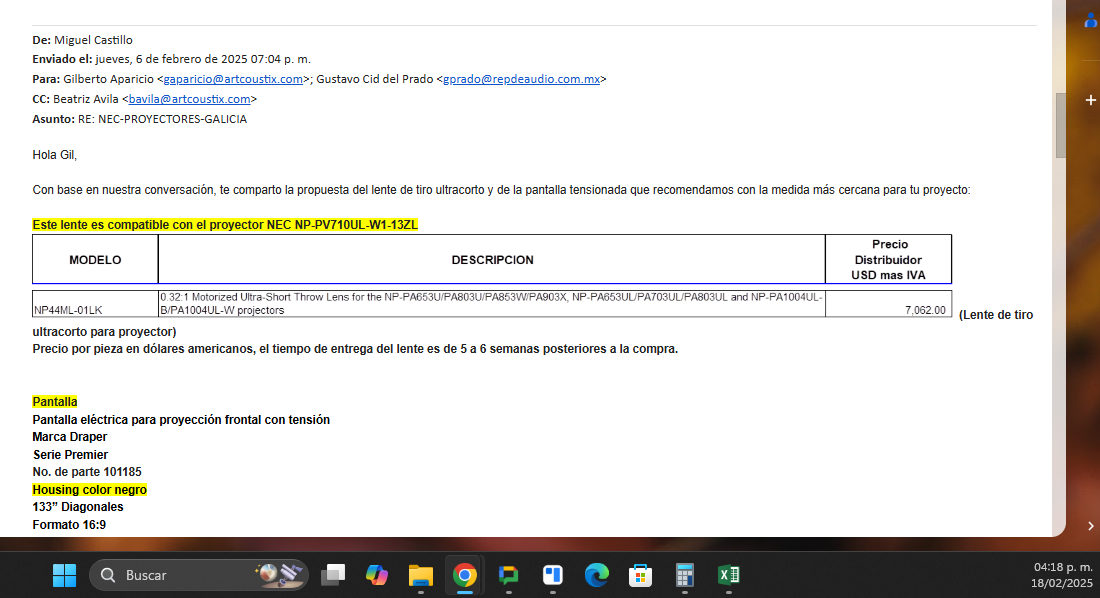Screen dimensions: 1100x598
Task: Click recipient name Gustavo Cid del Prado
Action: 375,79
